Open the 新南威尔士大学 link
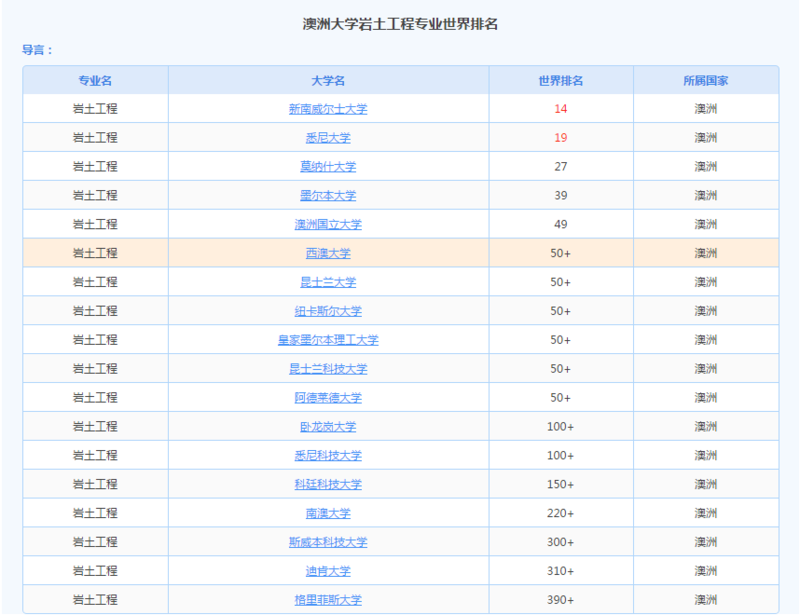This screenshot has height=615, width=800. pyautogui.click(x=328, y=109)
